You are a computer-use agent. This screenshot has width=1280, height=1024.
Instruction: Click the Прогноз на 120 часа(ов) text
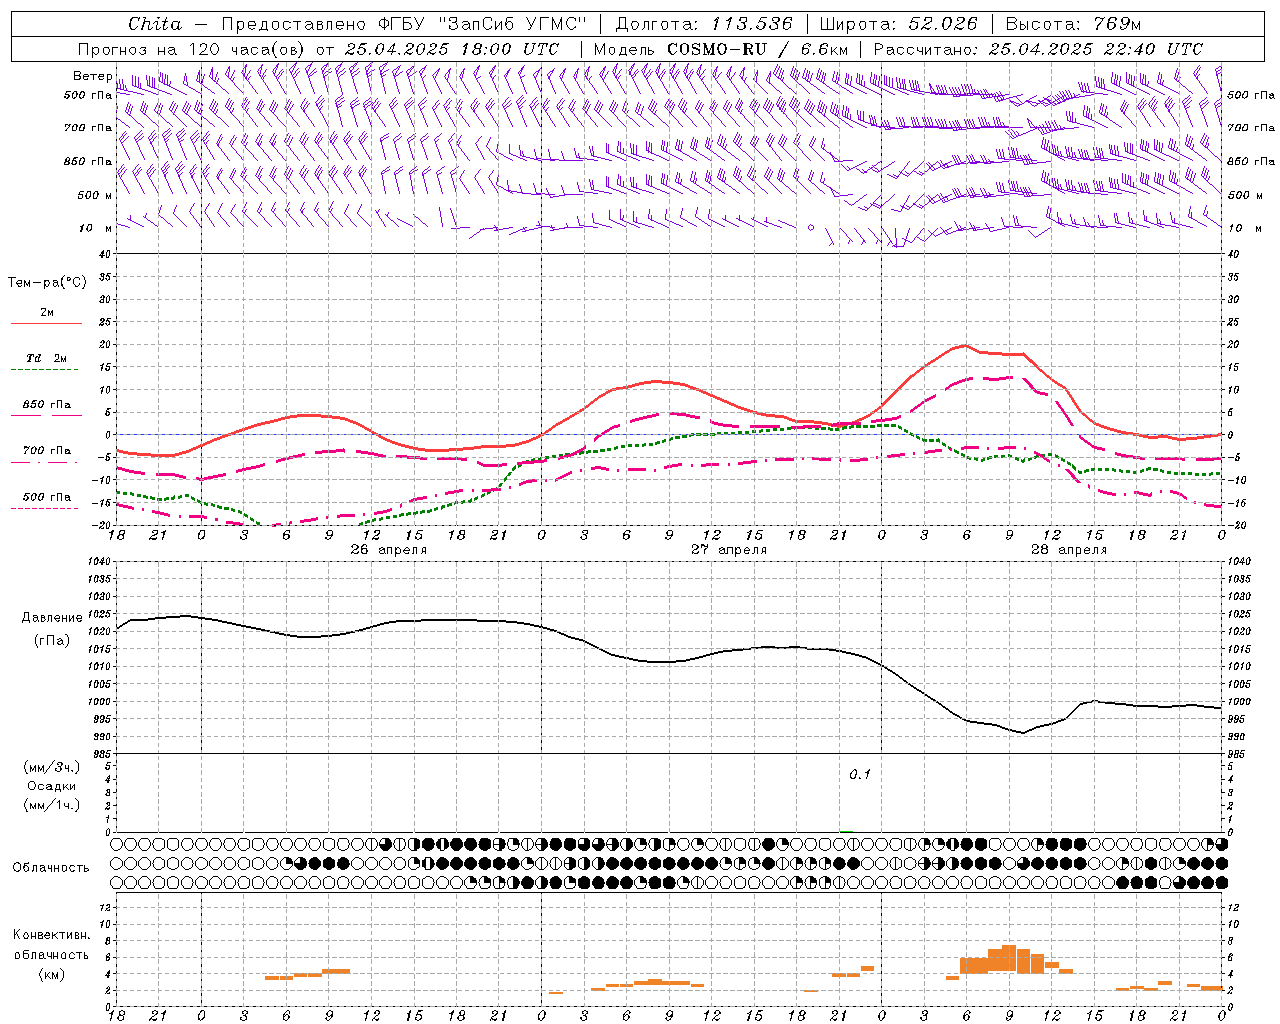(x=192, y=49)
